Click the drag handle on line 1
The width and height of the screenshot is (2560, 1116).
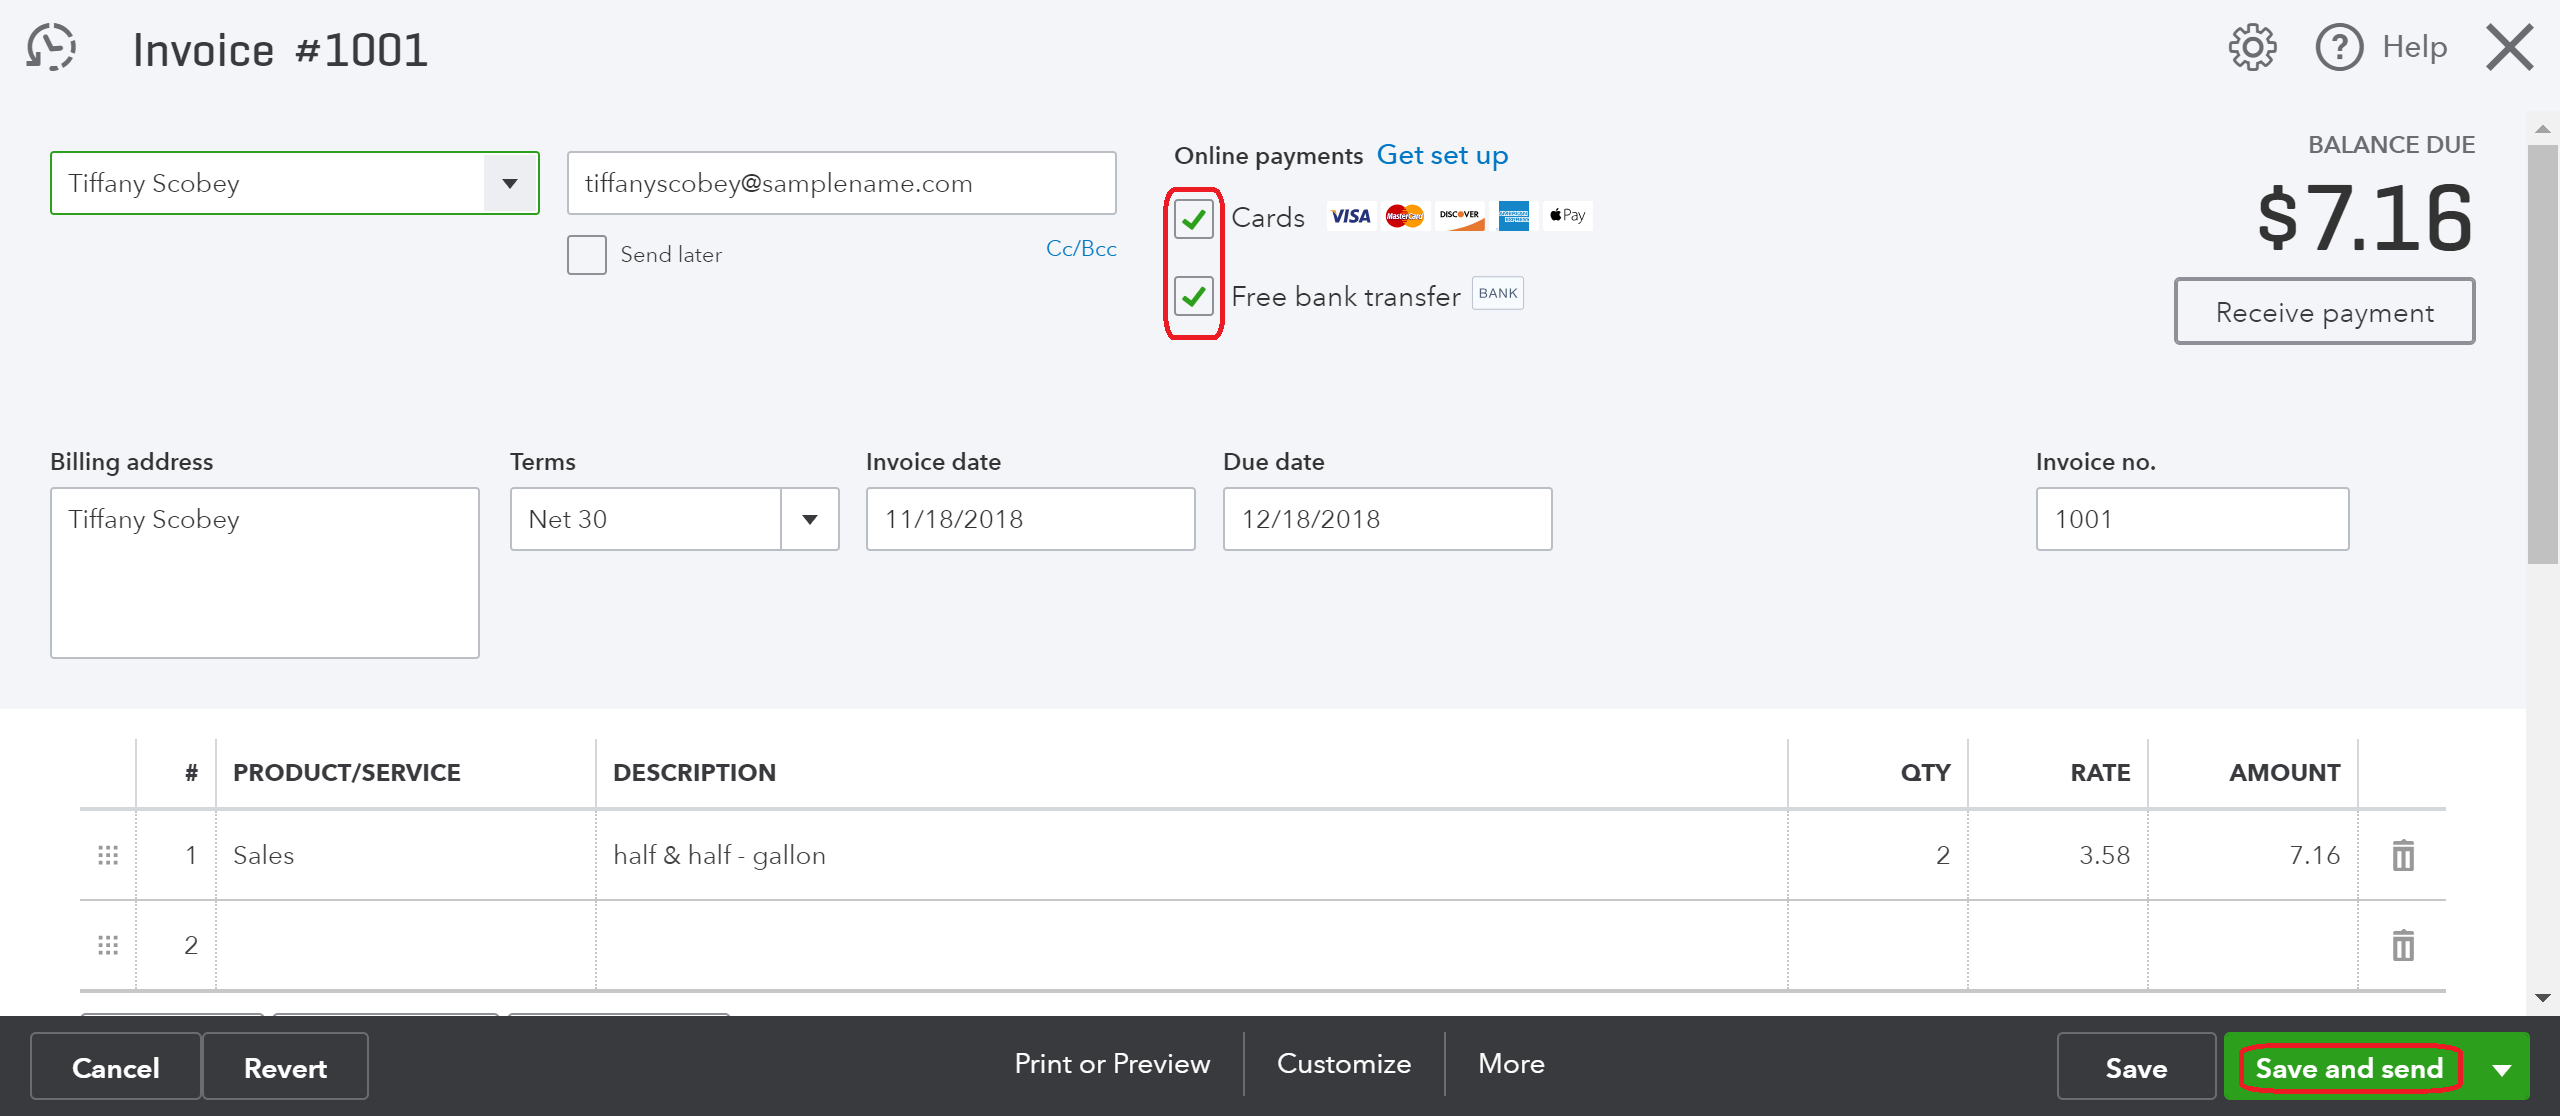click(107, 854)
